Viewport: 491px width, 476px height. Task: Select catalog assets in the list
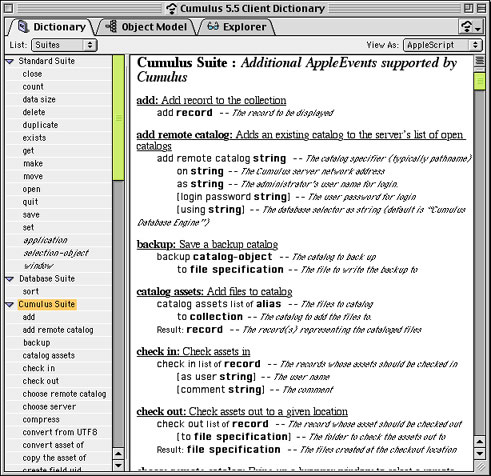pyautogui.click(x=49, y=356)
